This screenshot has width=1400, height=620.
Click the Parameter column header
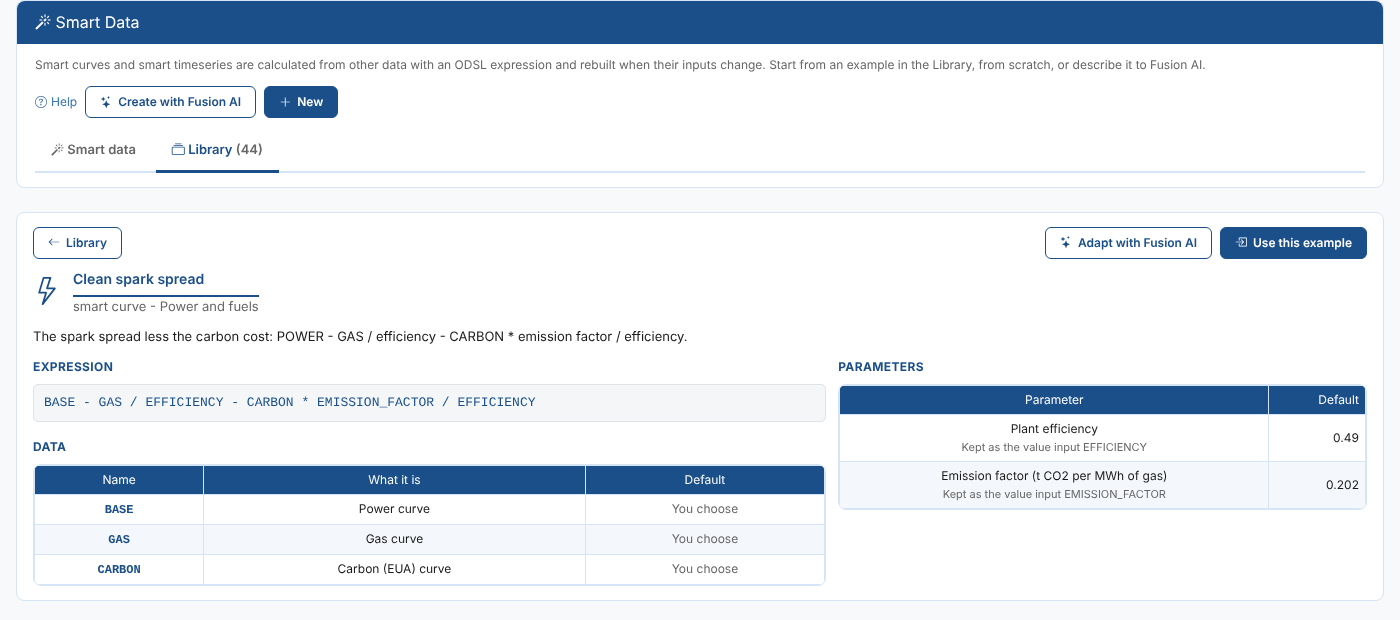[x=1054, y=400]
